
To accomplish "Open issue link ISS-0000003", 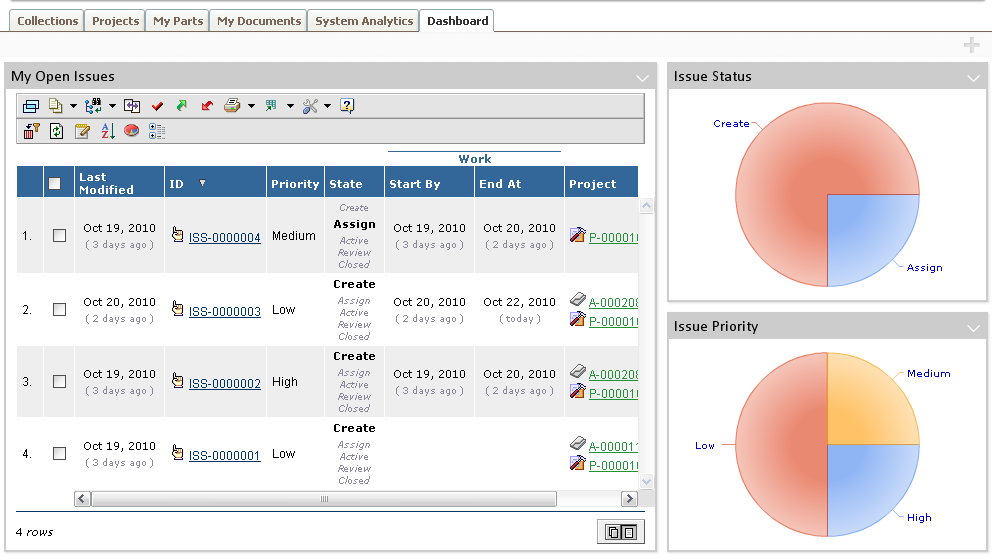I will [224, 312].
